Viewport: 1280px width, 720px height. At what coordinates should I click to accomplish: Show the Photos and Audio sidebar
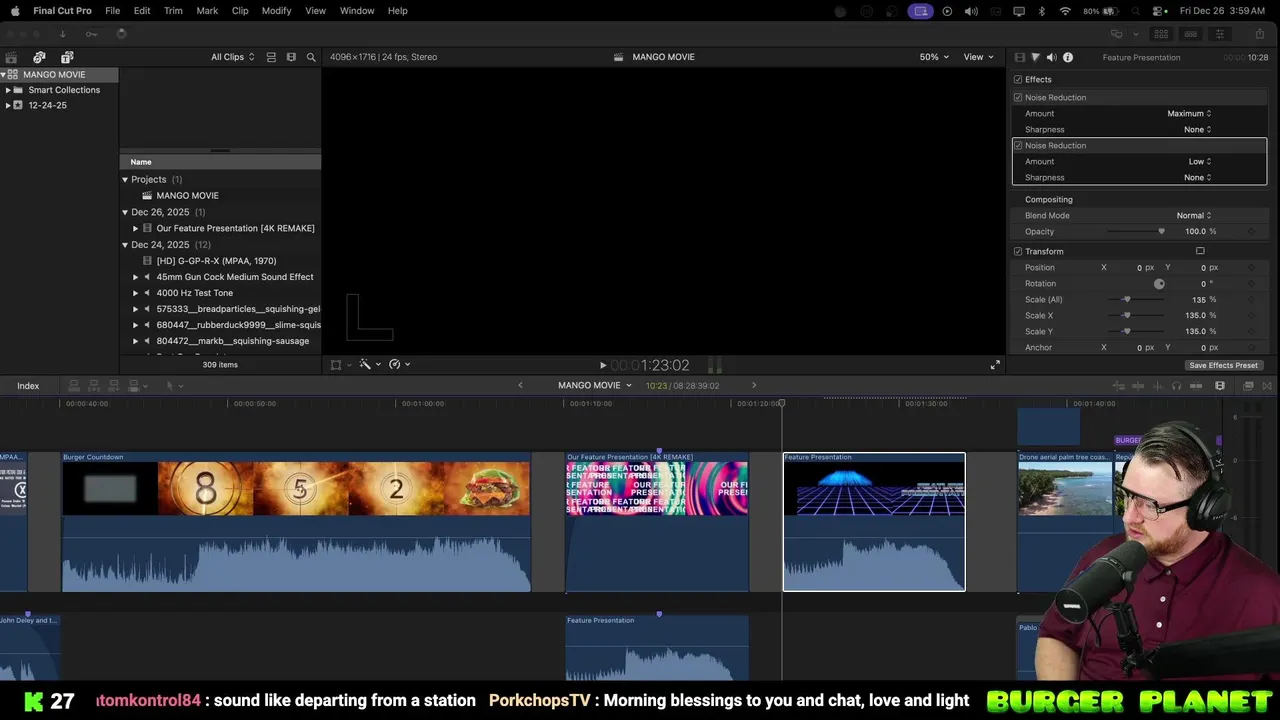coord(39,57)
